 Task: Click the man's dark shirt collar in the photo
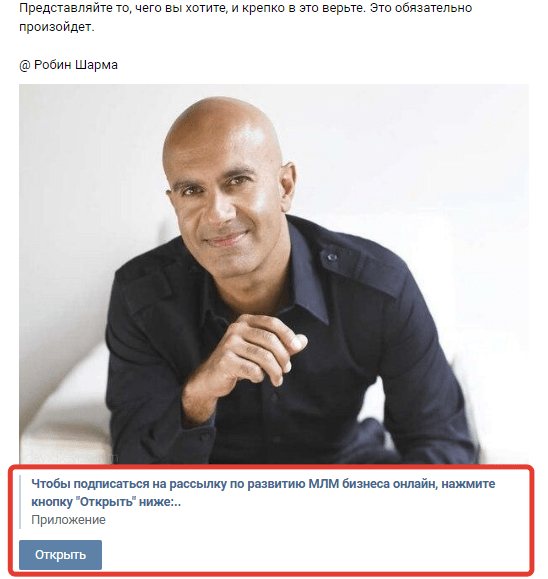(x=301, y=273)
